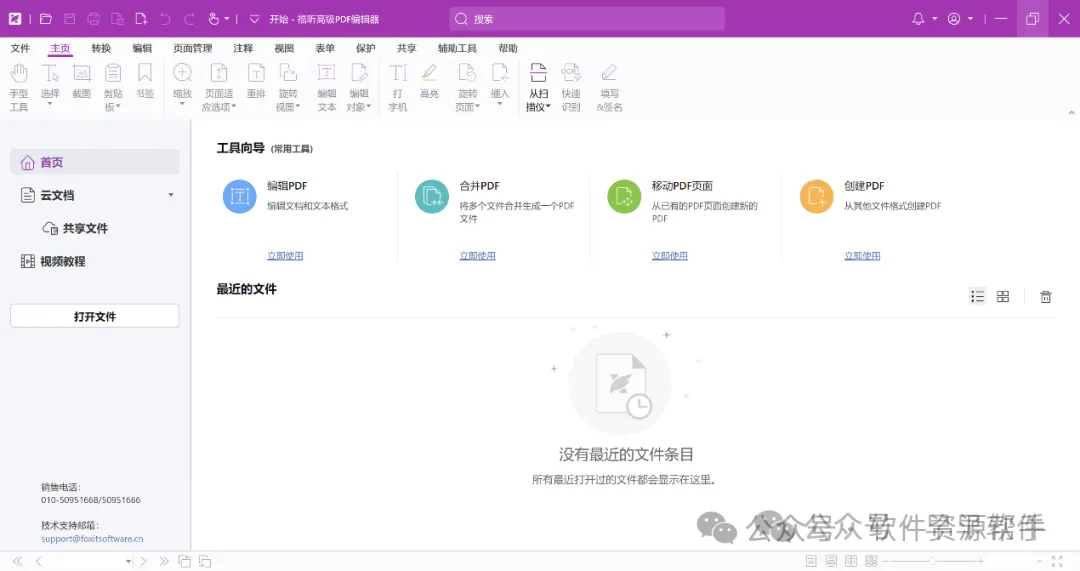Select the Edit Text (编辑文本) tool
Image resolution: width=1080 pixels, height=571 pixels.
(326, 87)
